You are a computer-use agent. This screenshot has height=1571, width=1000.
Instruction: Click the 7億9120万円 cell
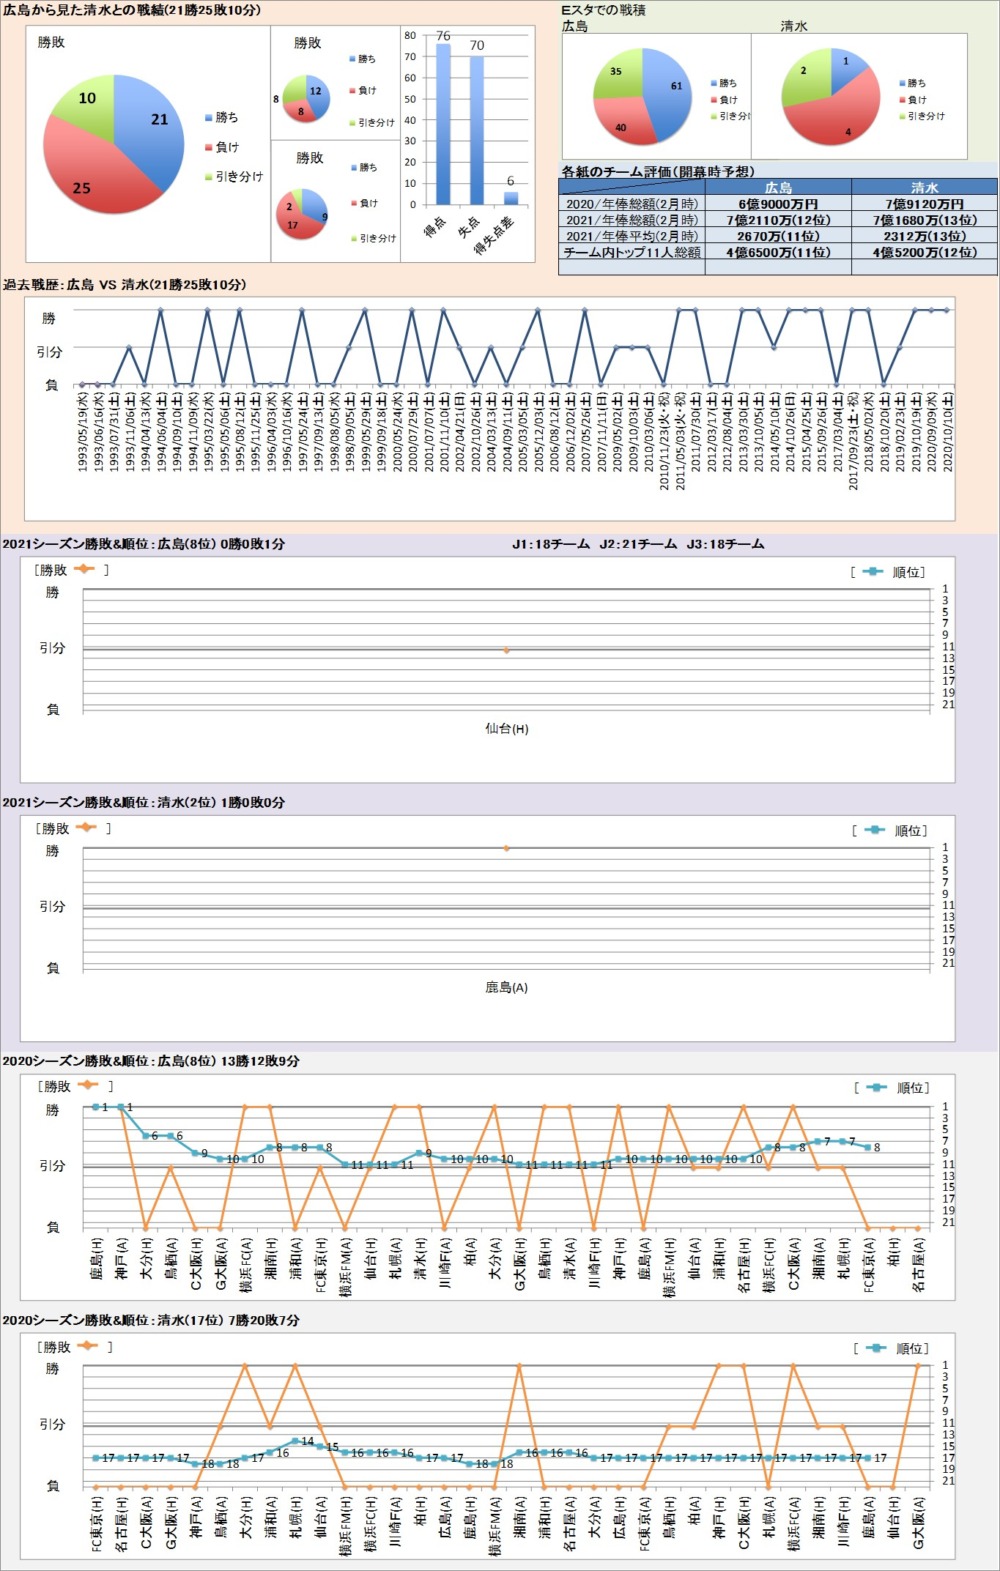pos(925,204)
